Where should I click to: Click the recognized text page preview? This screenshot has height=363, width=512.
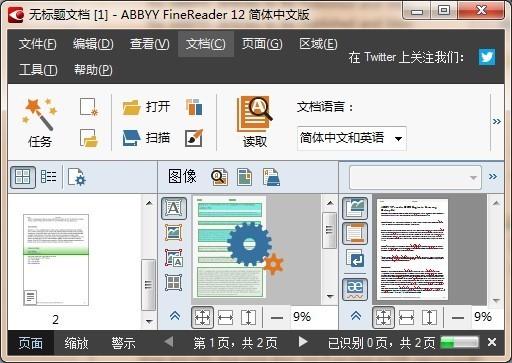(x=412, y=250)
